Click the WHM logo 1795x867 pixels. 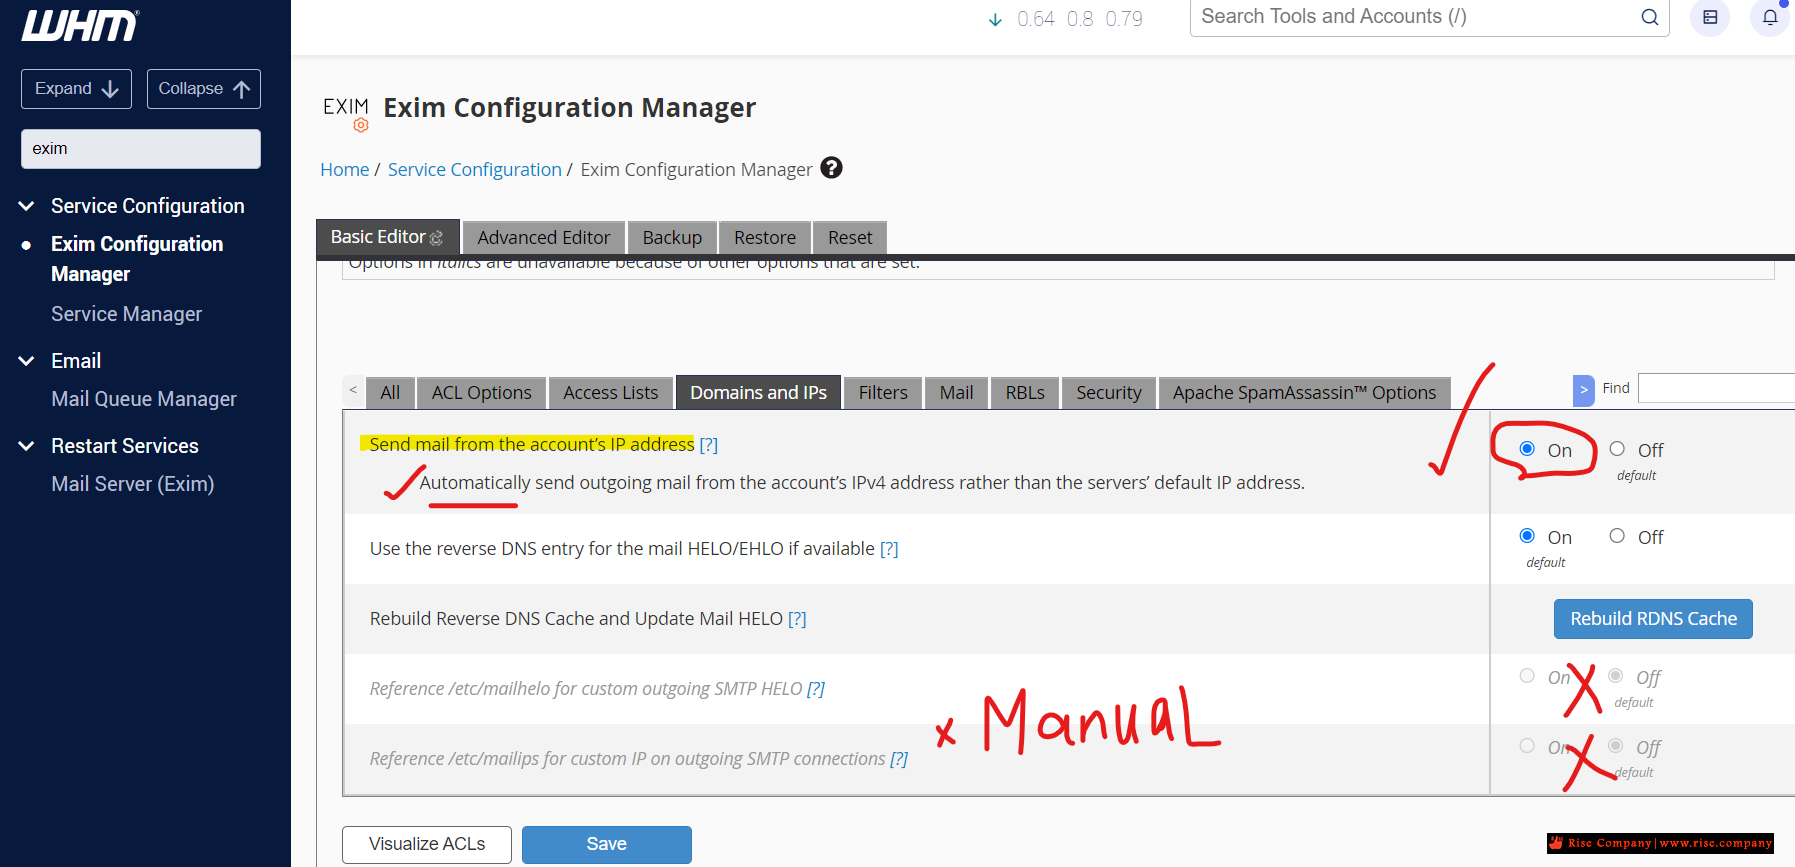[80, 25]
